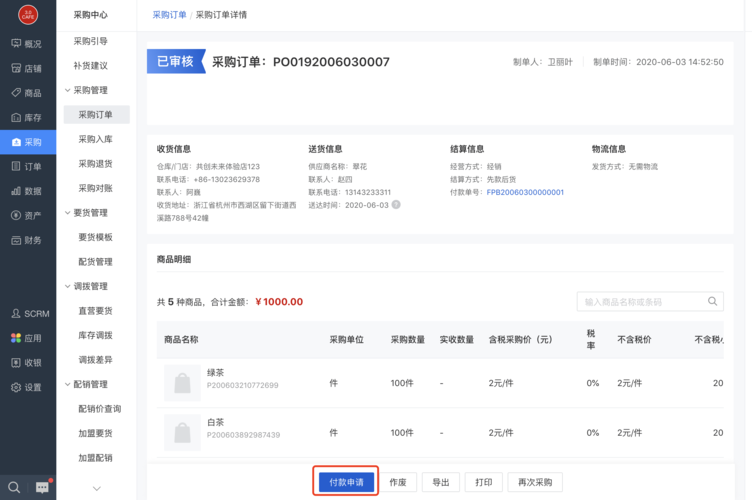Open 配销价查询 submenu item

(x=100, y=409)
